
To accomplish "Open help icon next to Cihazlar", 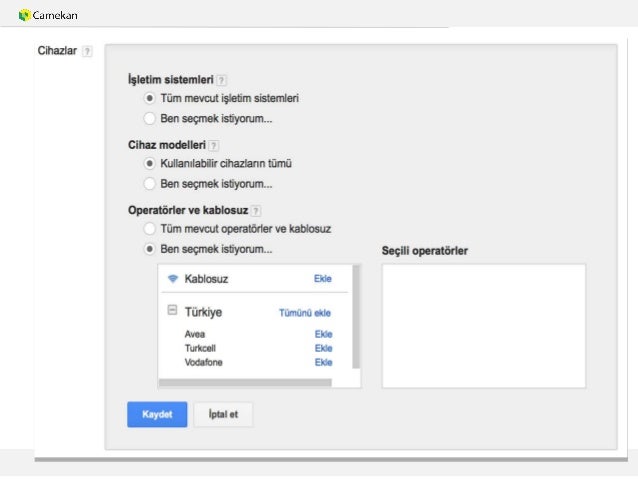I will (87, 51).
